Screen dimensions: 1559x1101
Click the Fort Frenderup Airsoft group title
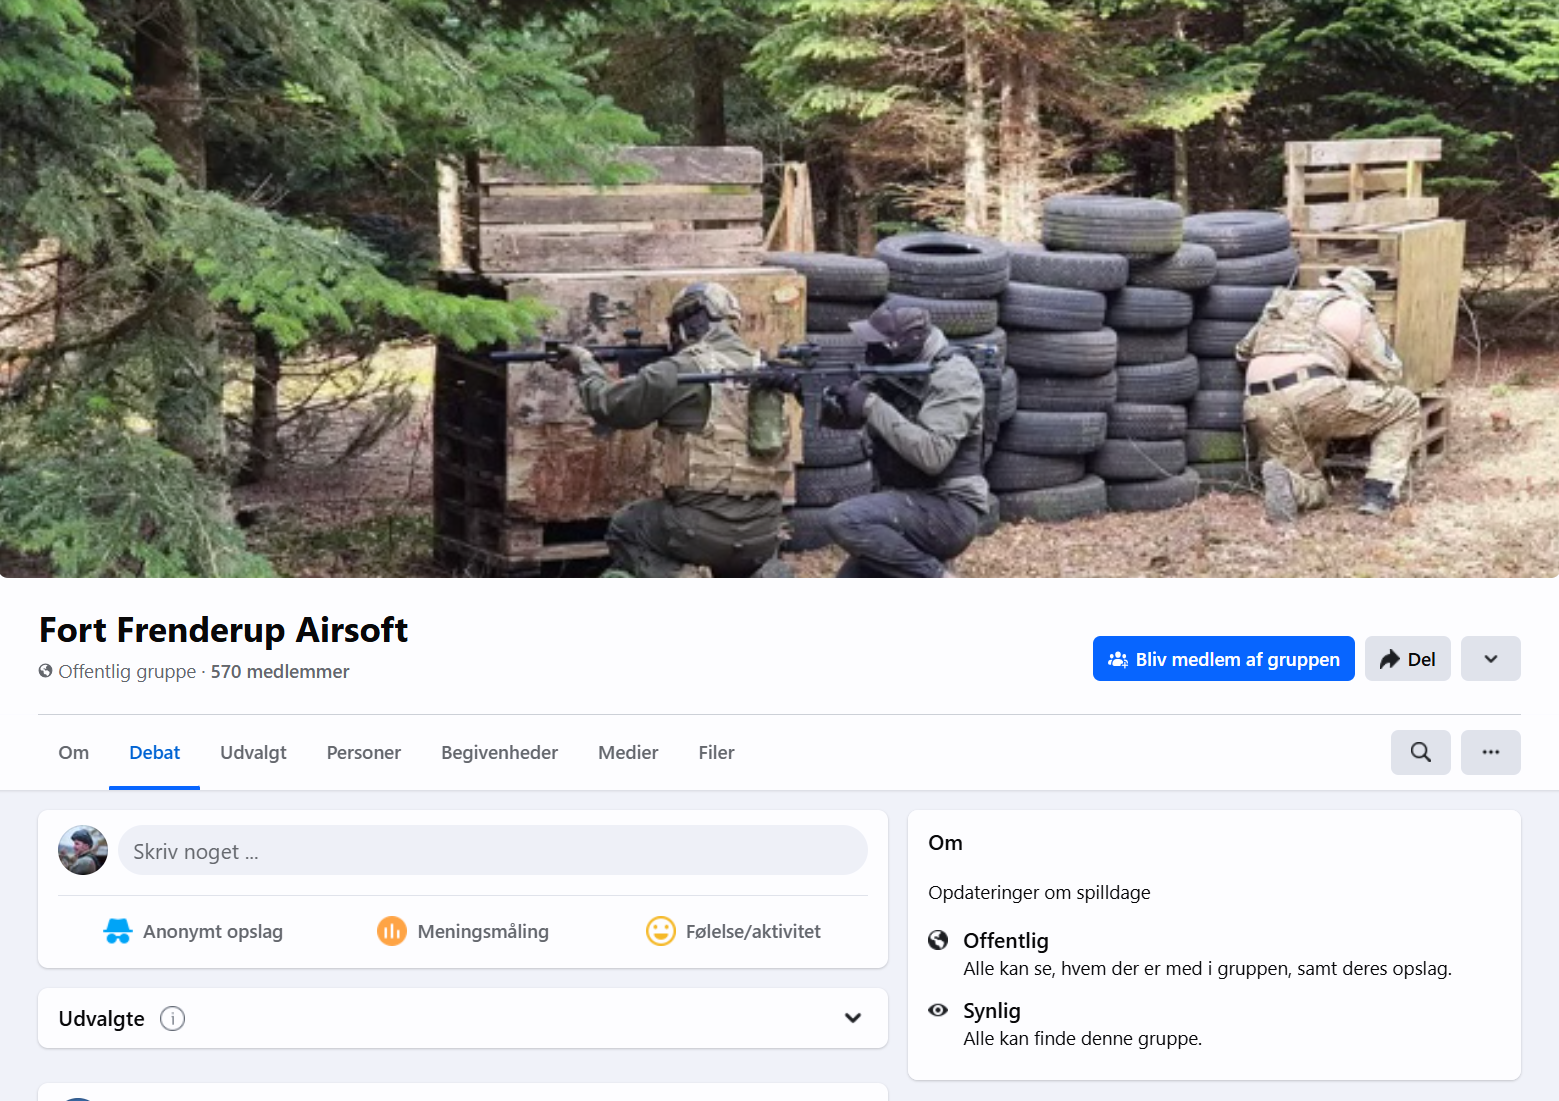(x=224, y=630)
